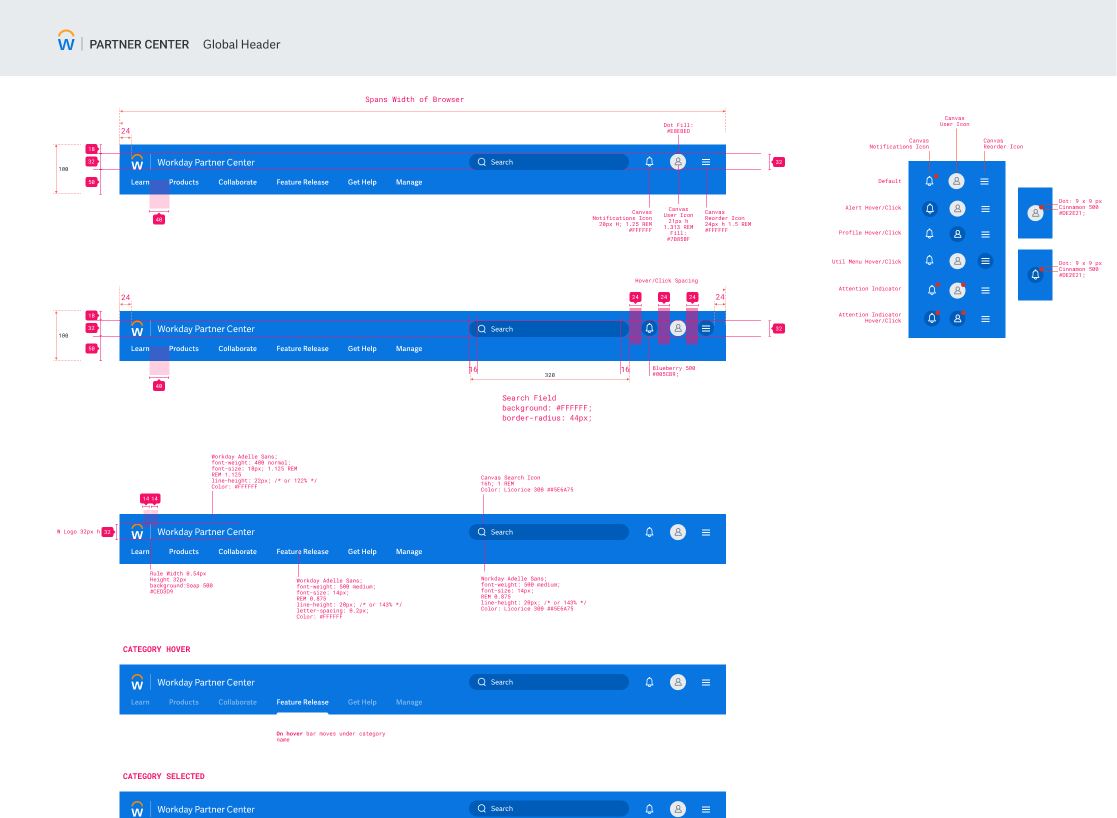Click notification bell in the Category Hover header
The width and height of the screenshot is (1117, 818).
click(649, 682)
